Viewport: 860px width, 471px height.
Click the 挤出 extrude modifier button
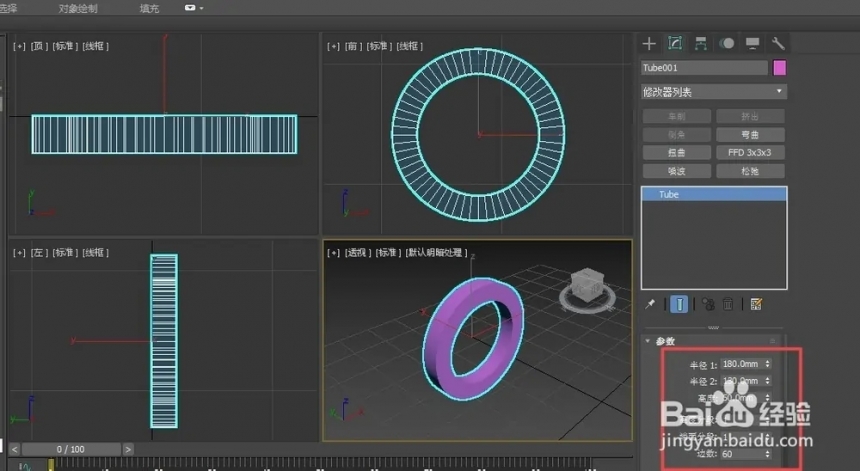750,116
